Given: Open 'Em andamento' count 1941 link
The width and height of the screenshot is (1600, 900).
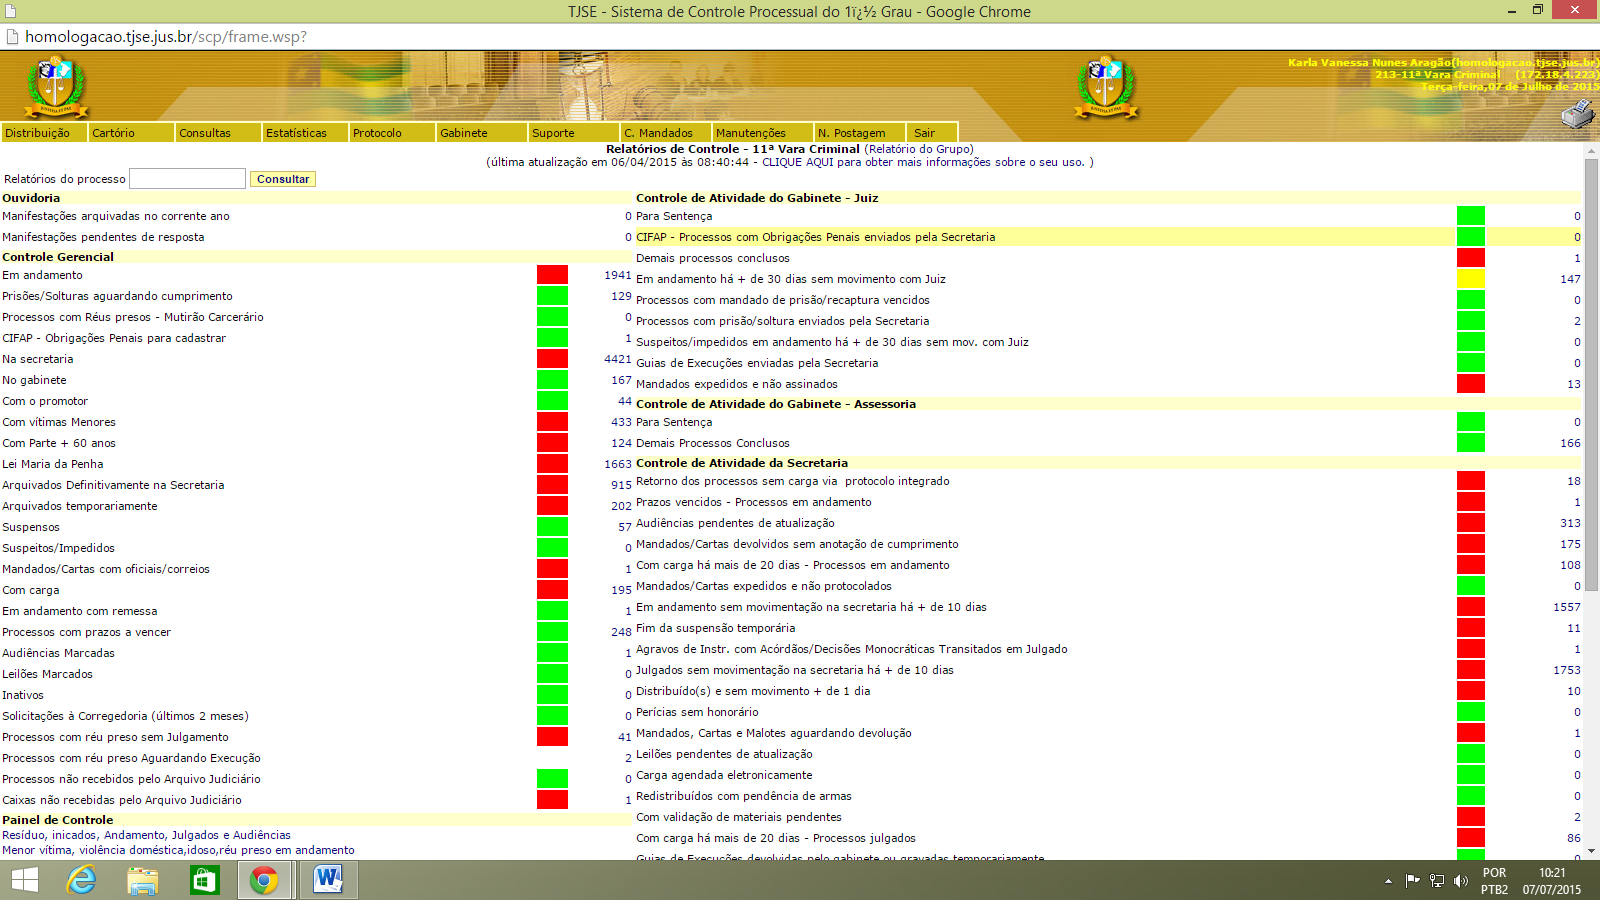Looking at the screenshot, I should click(x=617, y=275).
